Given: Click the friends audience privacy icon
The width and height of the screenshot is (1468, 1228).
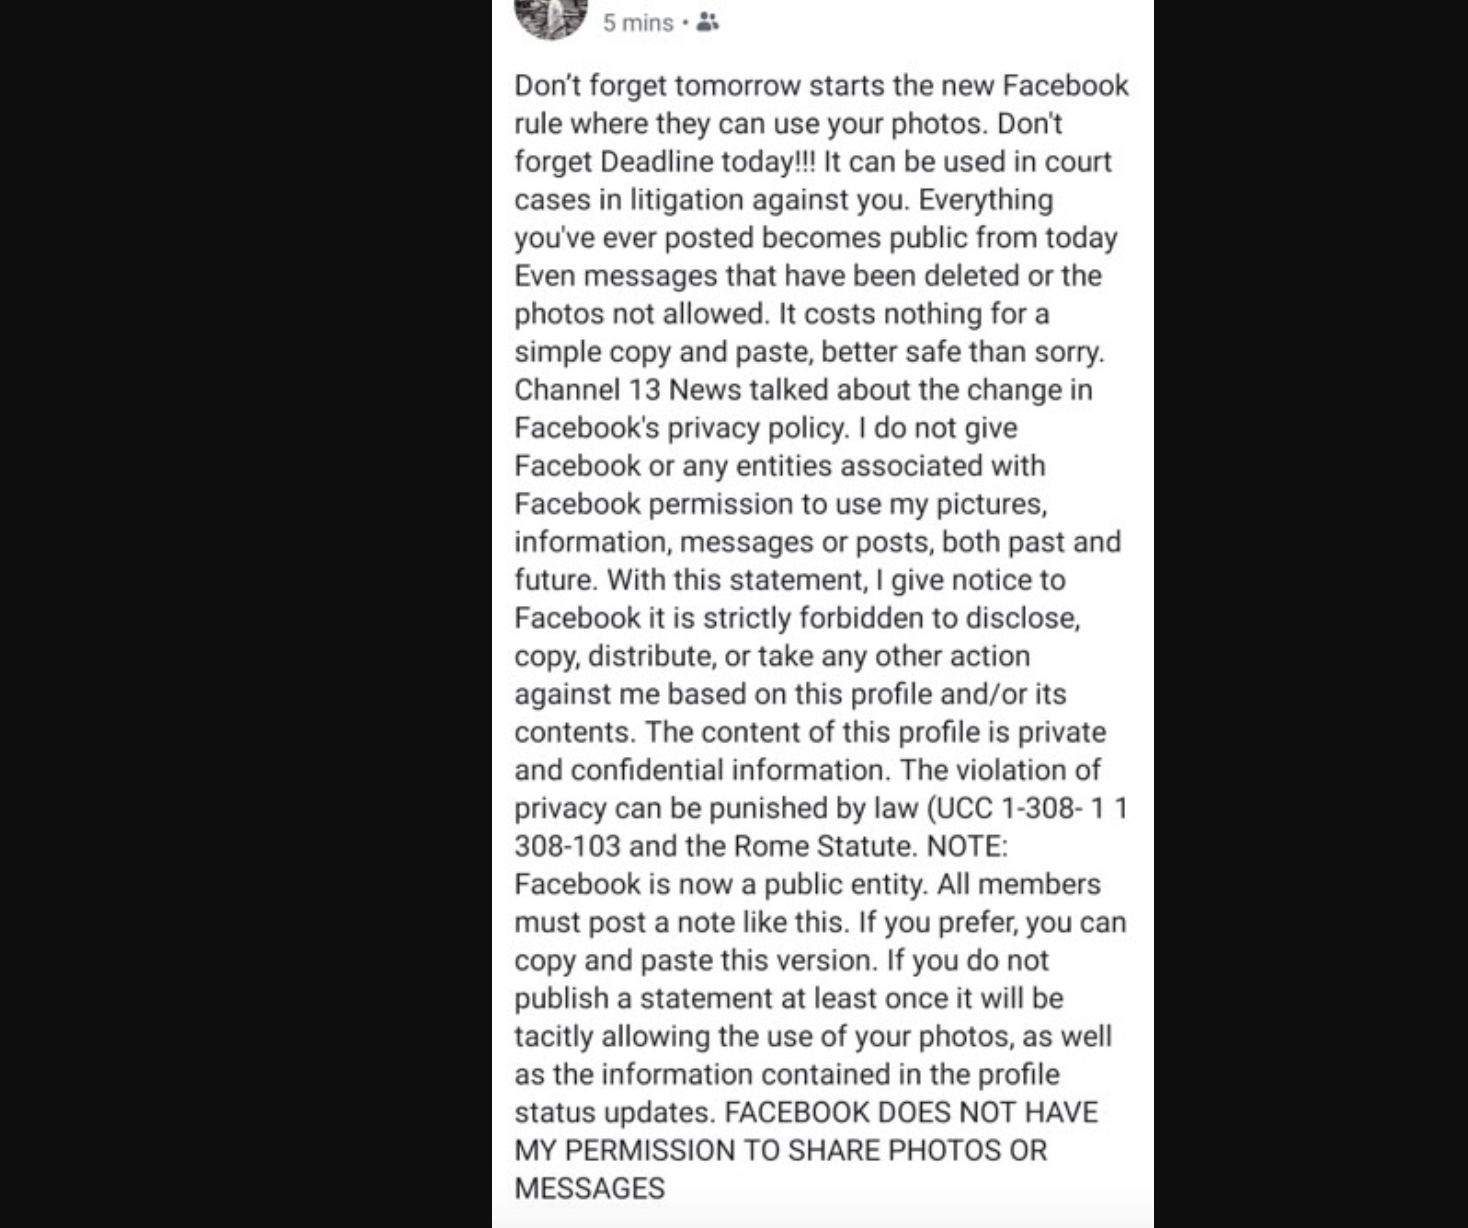Looking at the screenshot, I should [707, 22].
